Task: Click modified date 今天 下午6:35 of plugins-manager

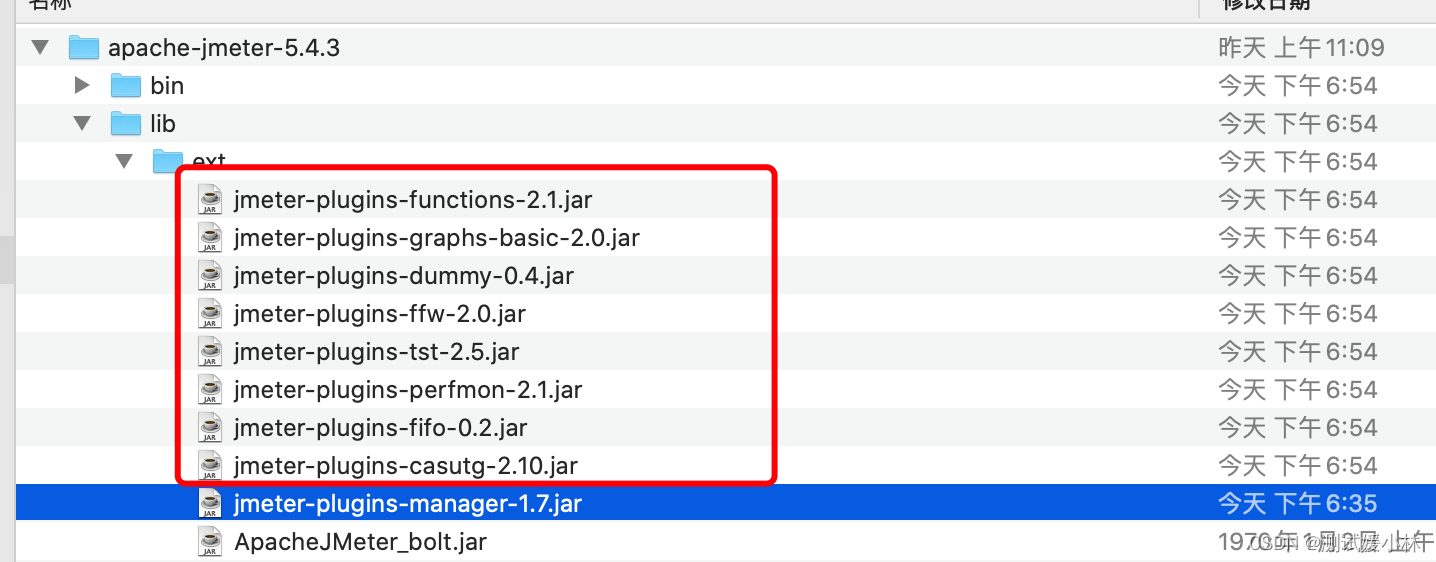Action: coord(1298,504)
